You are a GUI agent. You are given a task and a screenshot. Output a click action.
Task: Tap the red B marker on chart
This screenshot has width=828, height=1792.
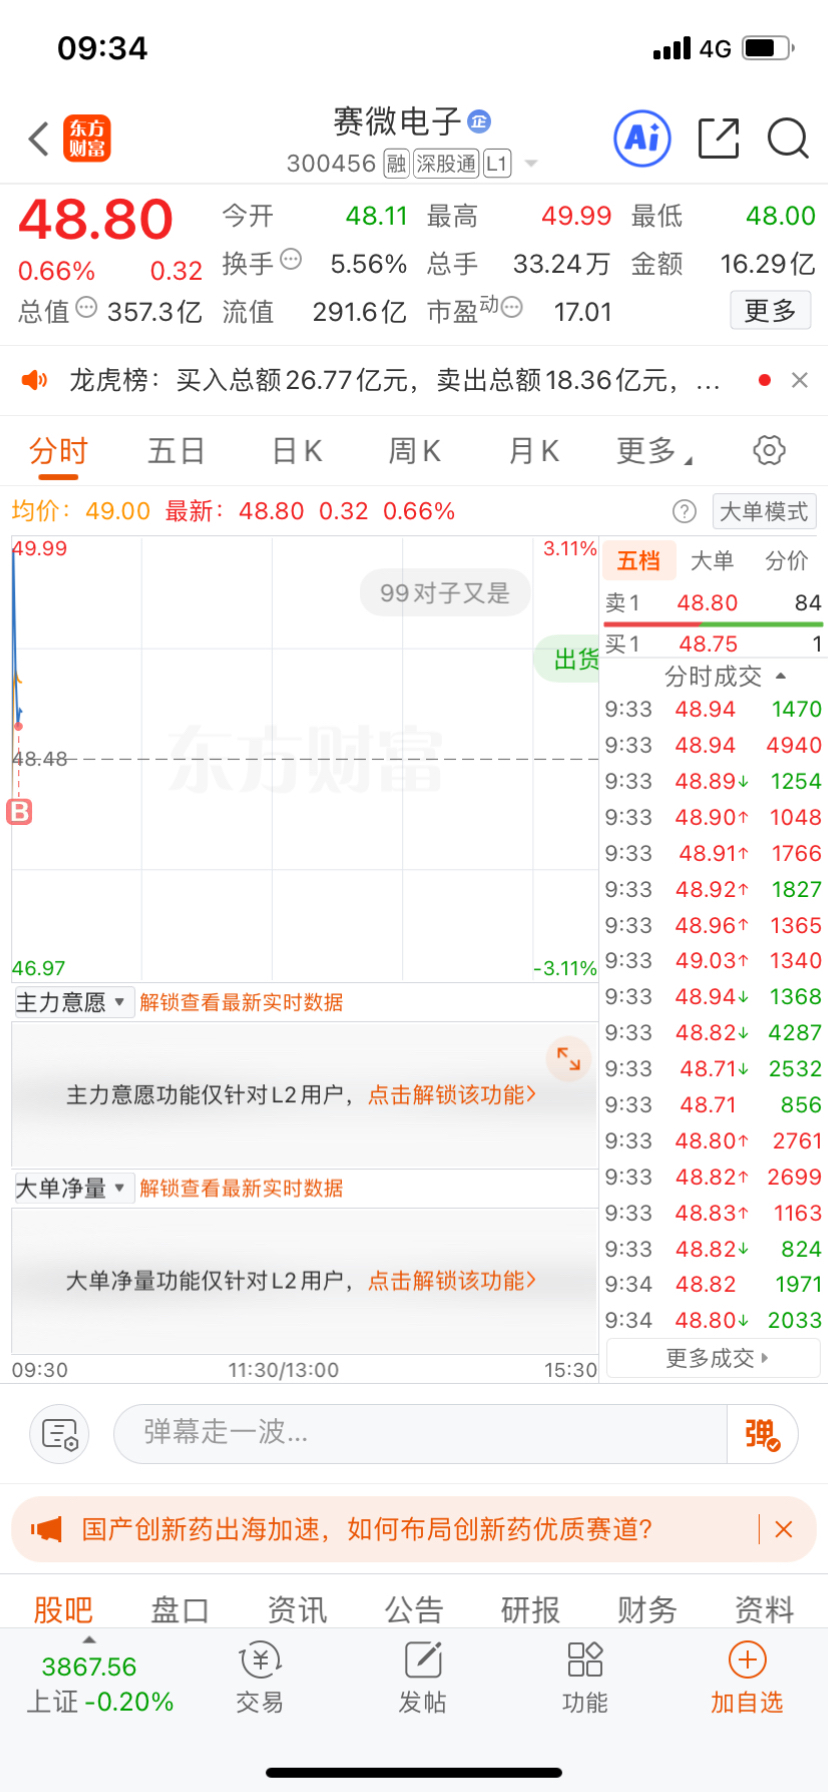[19, 811]
